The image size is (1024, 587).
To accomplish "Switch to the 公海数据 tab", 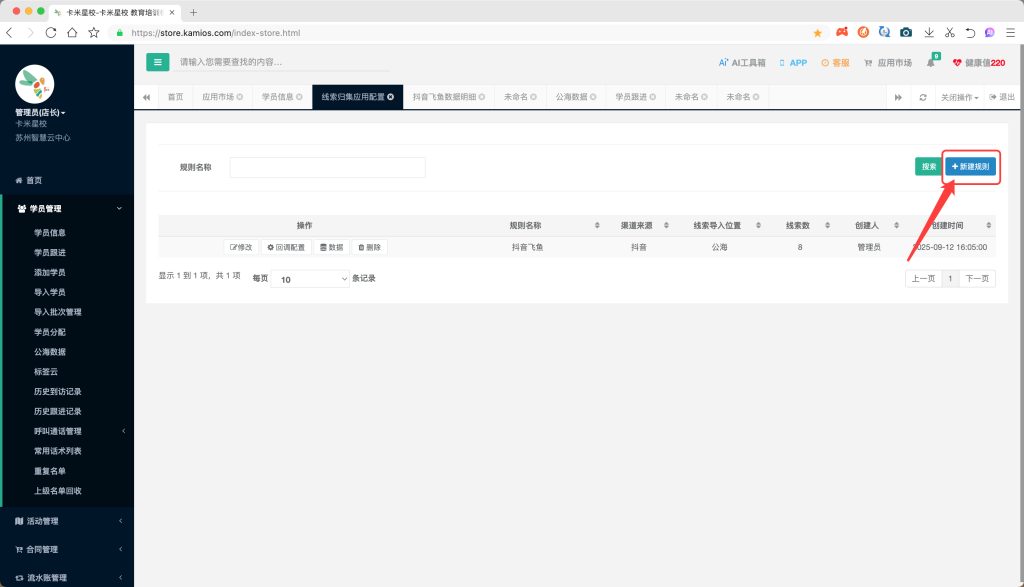I will 572,97.
